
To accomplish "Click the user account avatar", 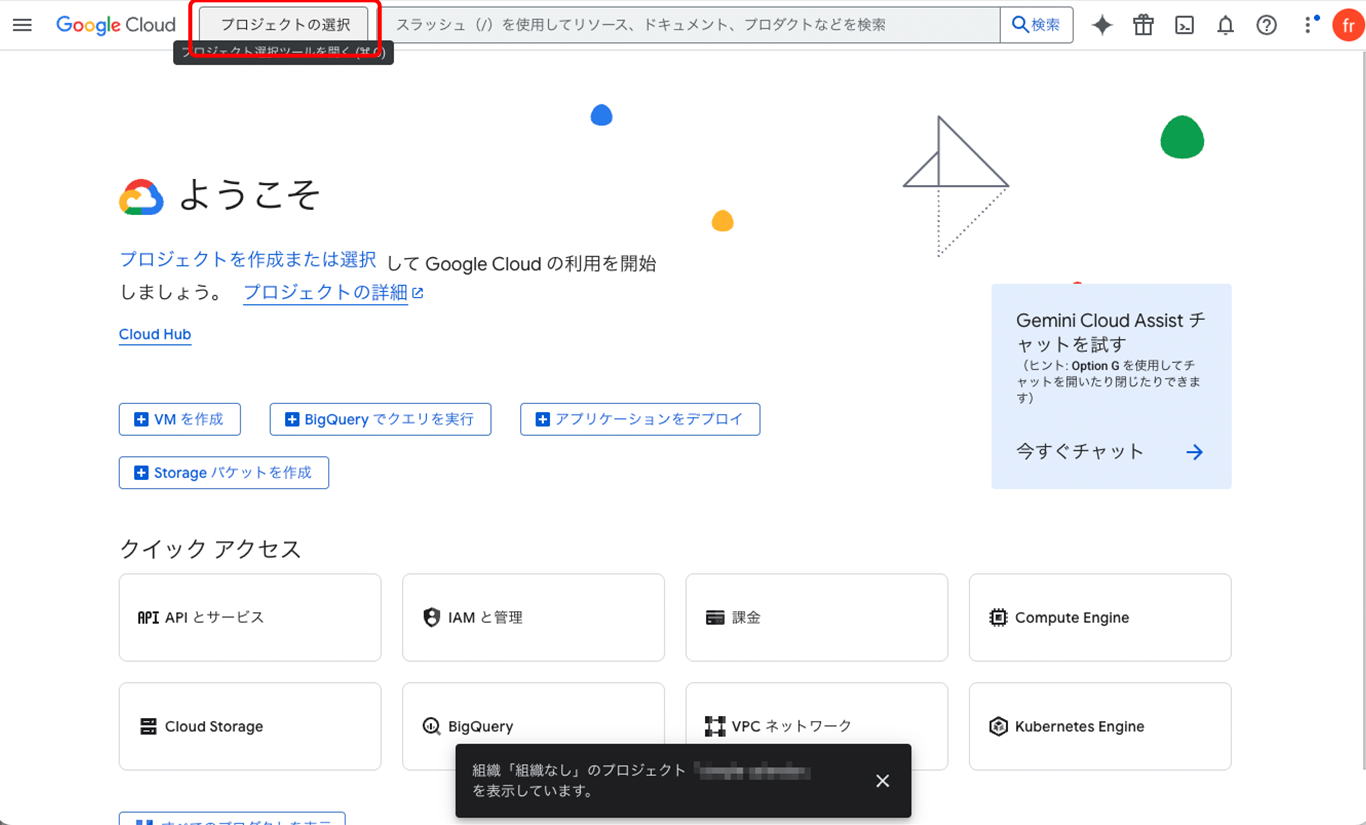I will (x=1348, y=25).
